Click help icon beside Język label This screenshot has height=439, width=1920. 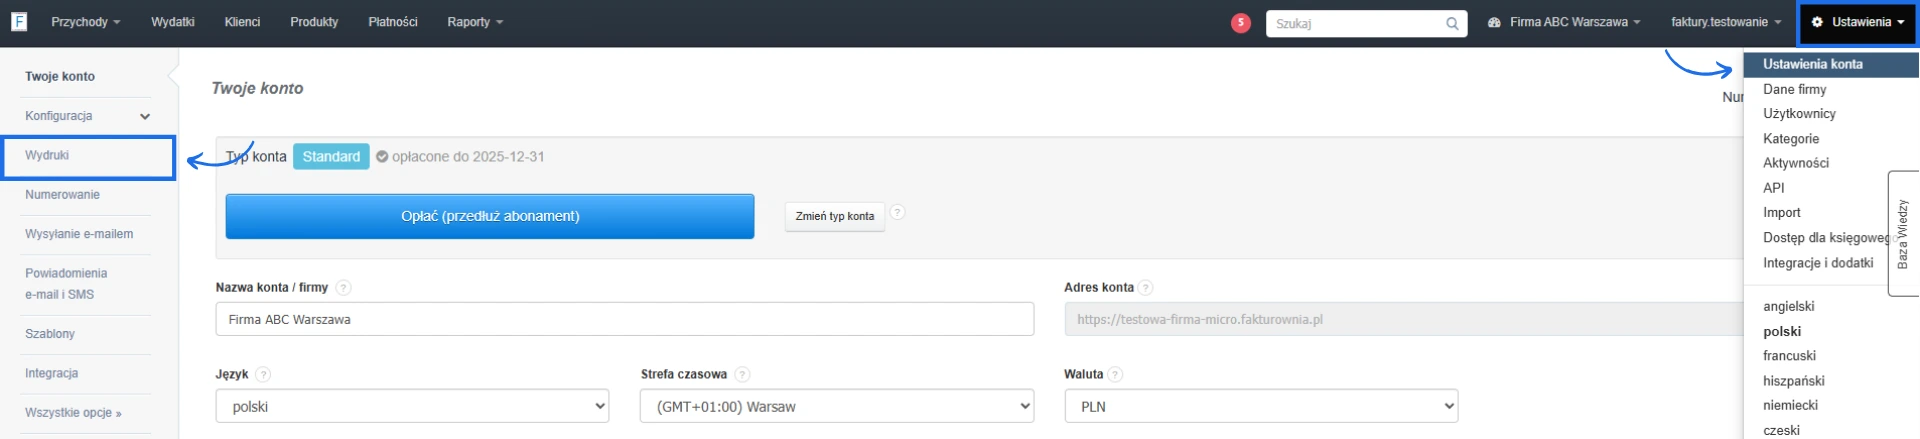[263, 375]
